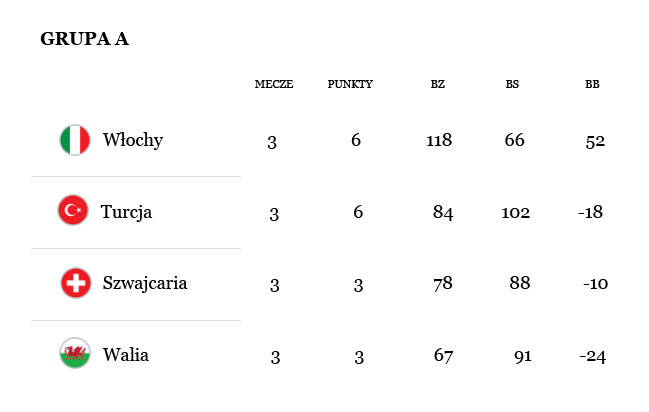Click the PUNKTY column header
This screenshot has width=649, height=412.
350,85
